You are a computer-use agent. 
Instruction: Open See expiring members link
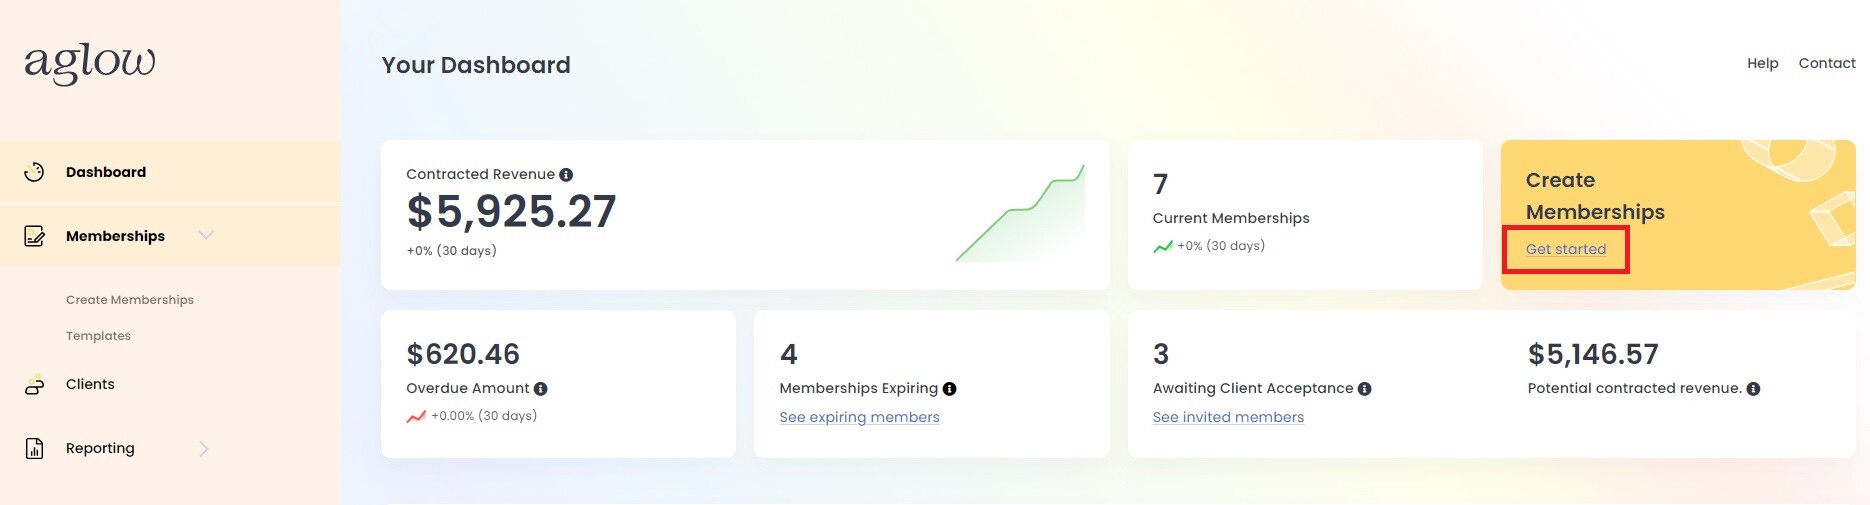860,417
